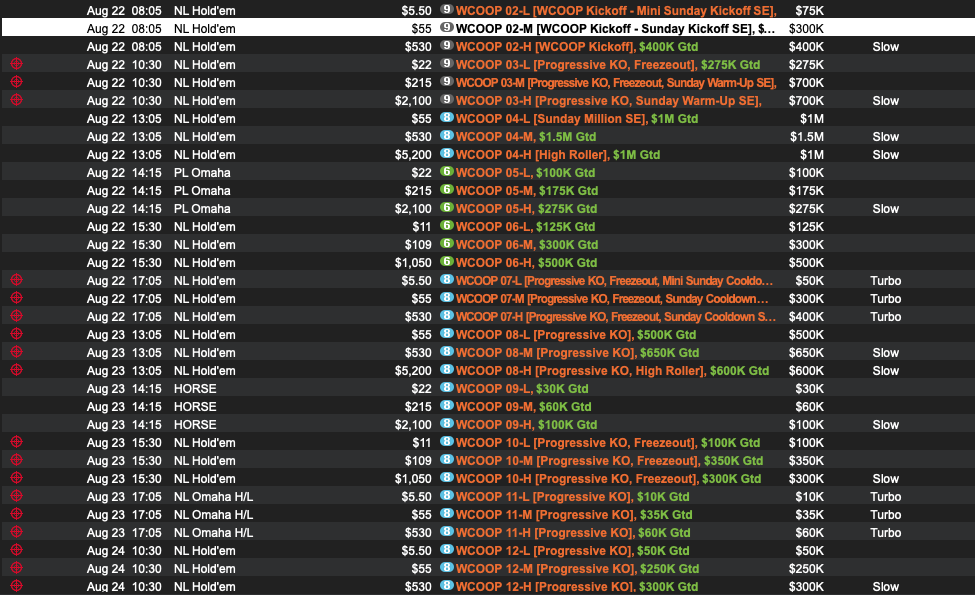Click Aug 24 10:30 start time on WCOOP 12-L row

pyautogui.click(x=124, y=551)
